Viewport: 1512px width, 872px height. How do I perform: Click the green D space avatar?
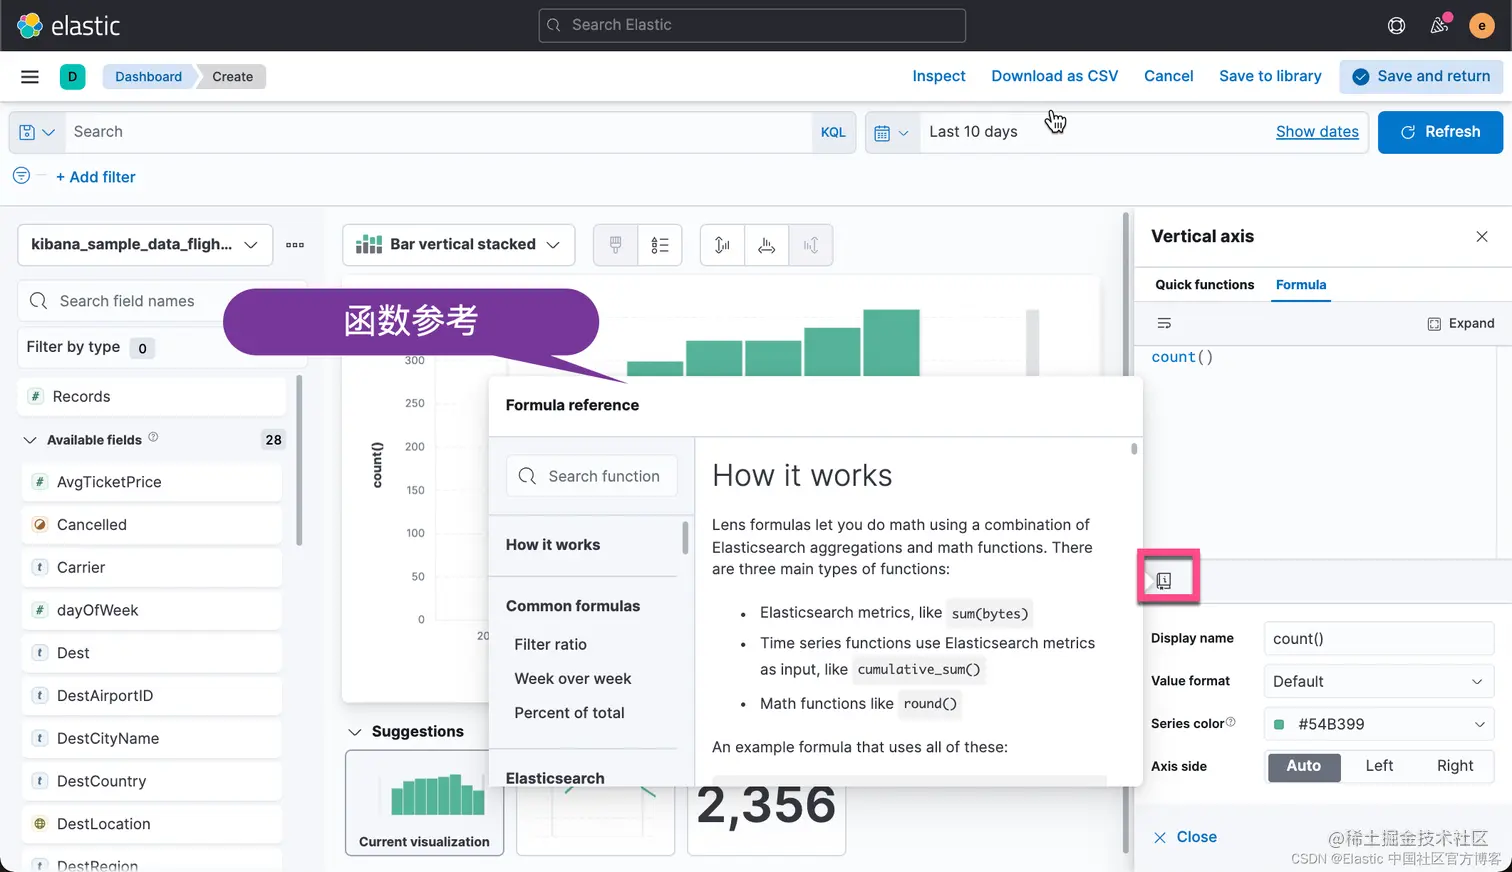72,76
